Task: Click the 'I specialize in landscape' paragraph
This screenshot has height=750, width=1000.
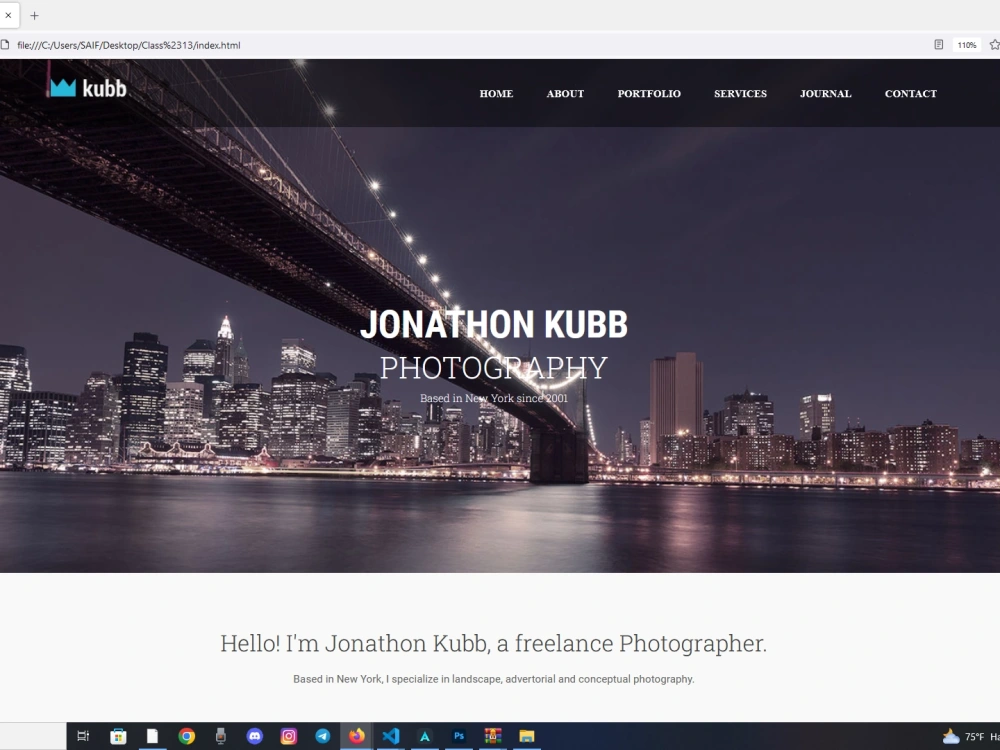Action: click(494, 679)
